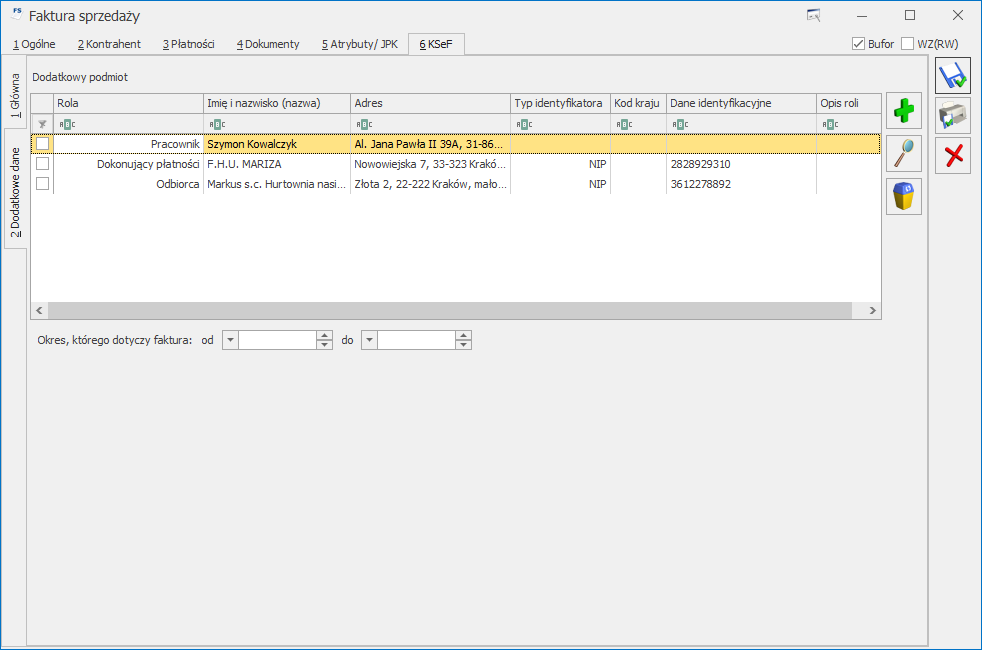Check the Pracownik row checkbox
This screenshot has width=982, height=650.
[43, 144]
